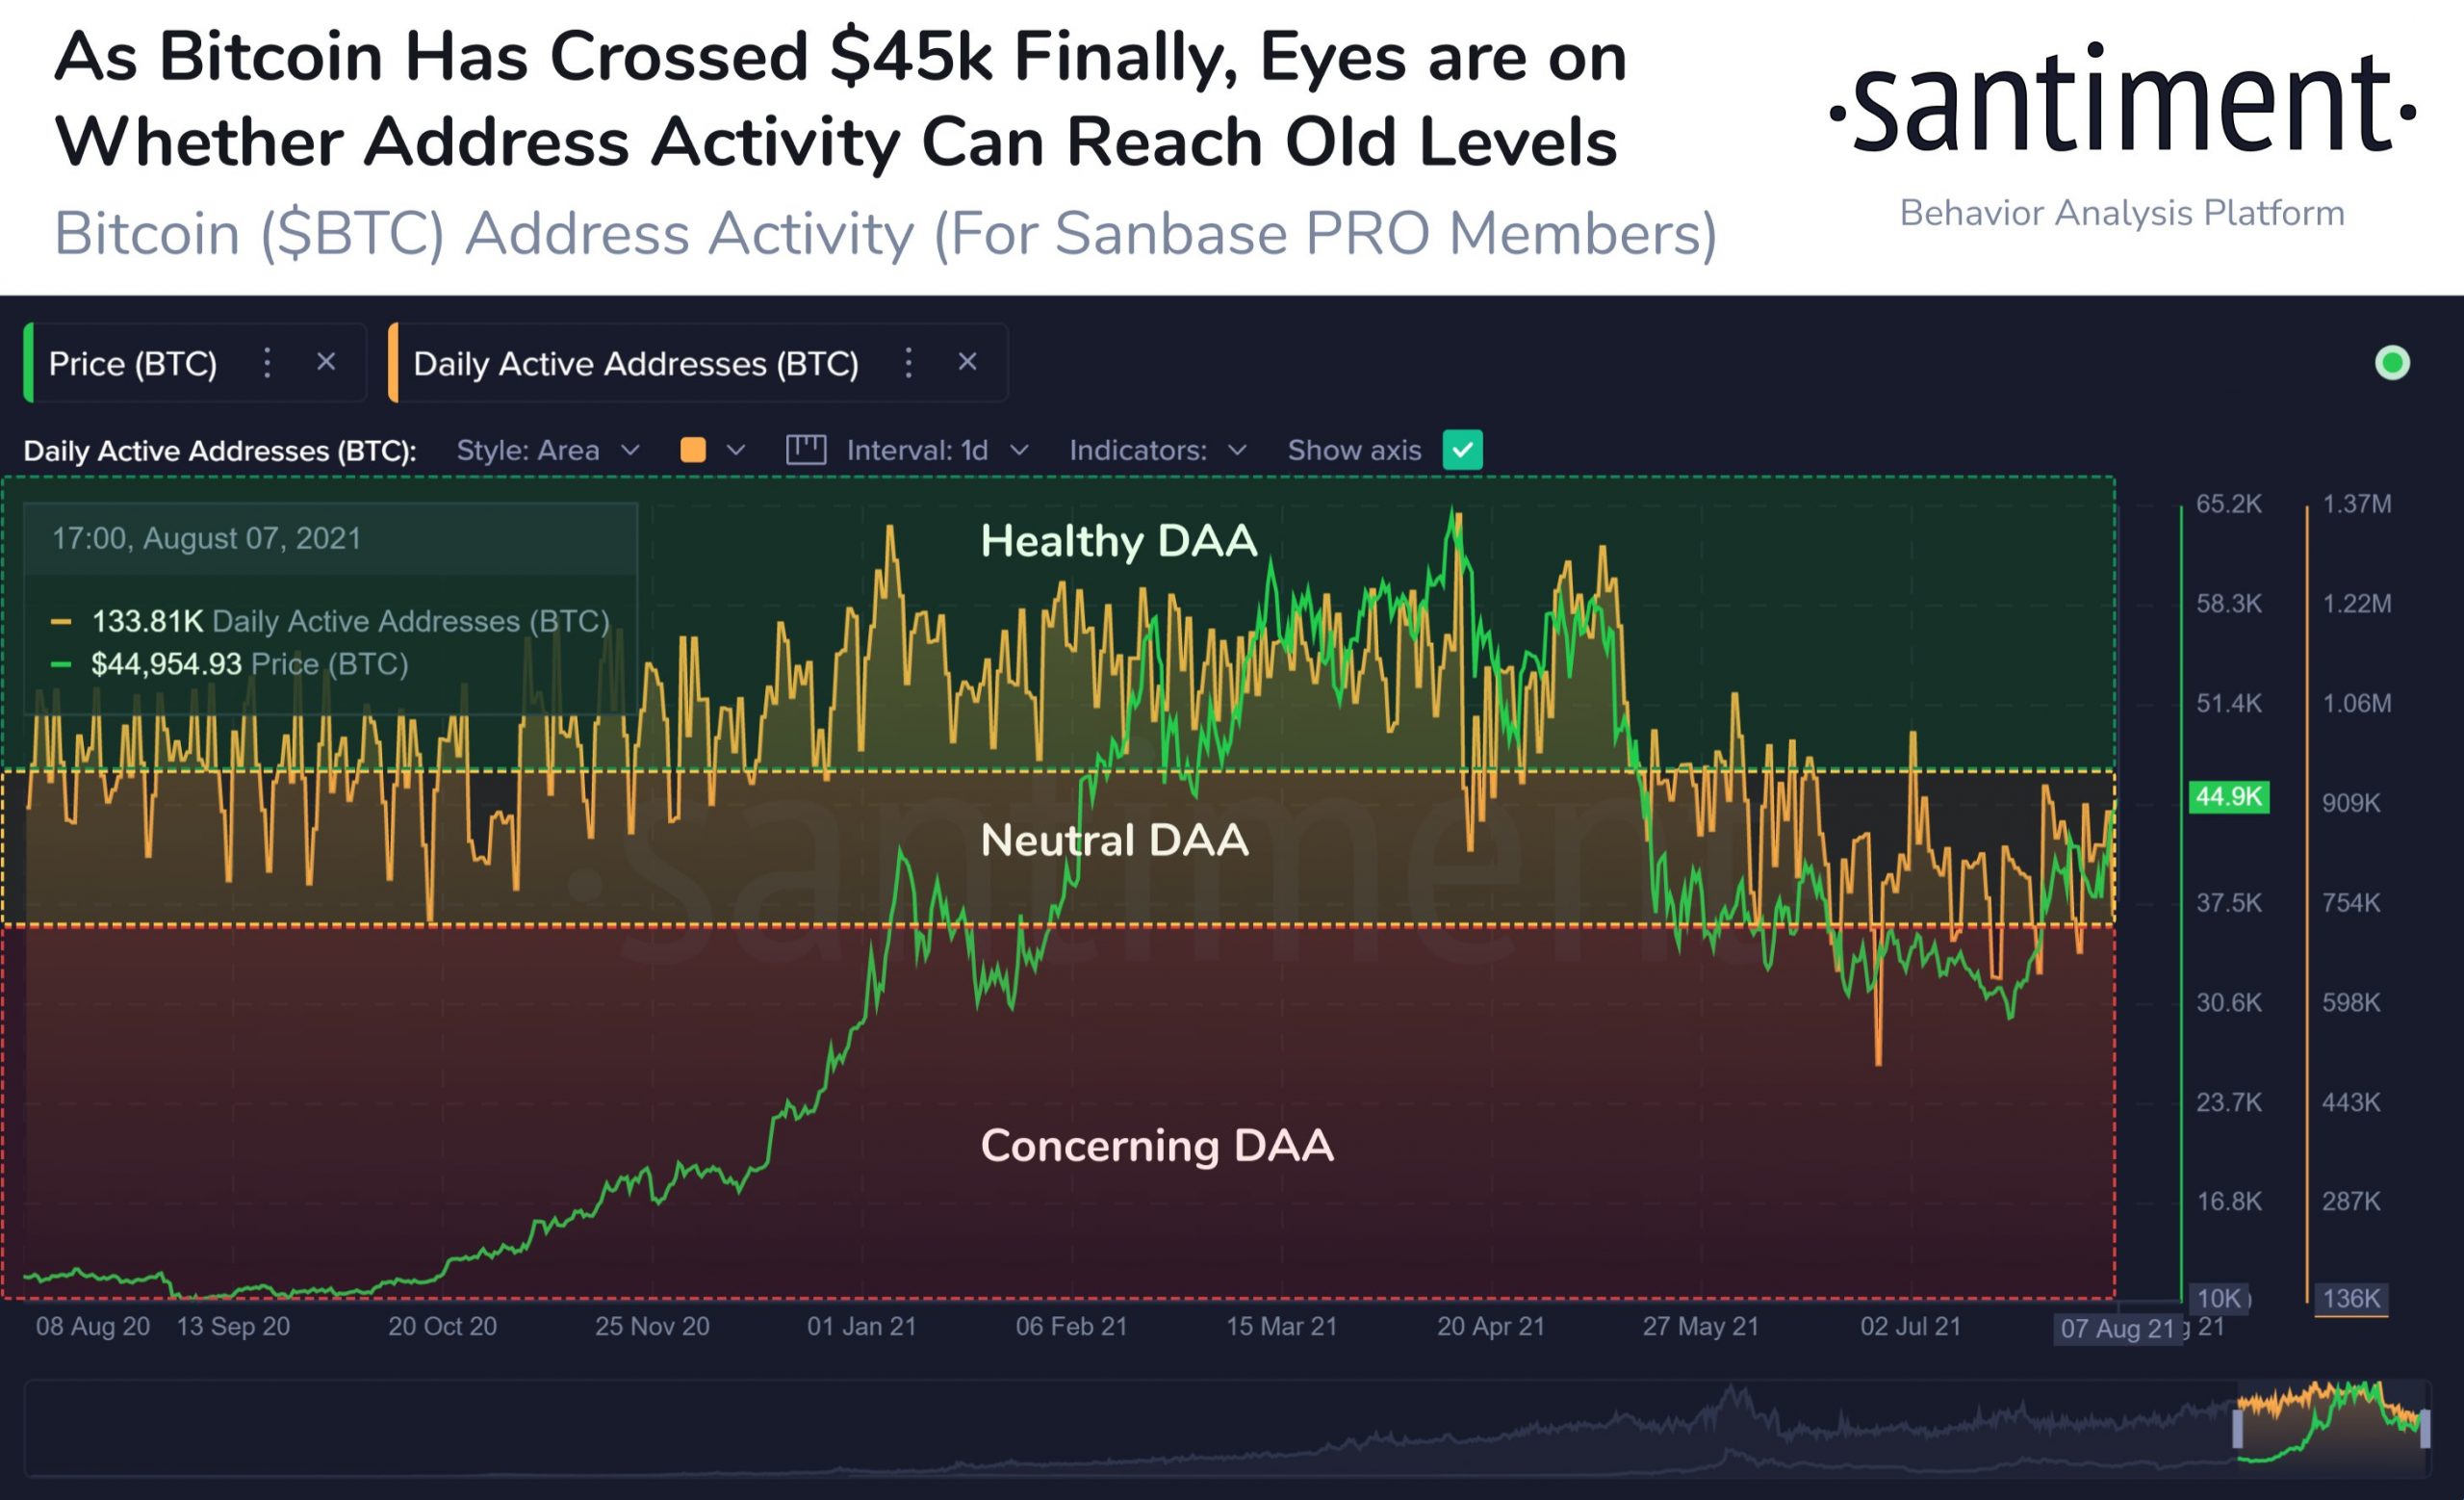Screen dimensions: 2464x1500
Task: Expand the Interval: 1d dropdown
Action: (x=932, y=450)
